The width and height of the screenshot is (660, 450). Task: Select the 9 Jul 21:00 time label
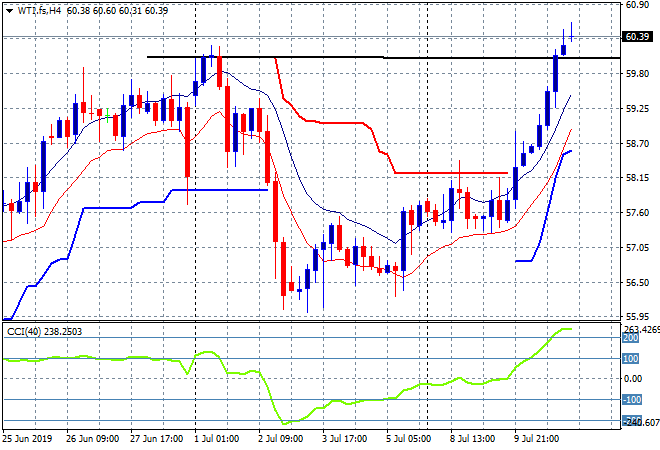(537, 439)
